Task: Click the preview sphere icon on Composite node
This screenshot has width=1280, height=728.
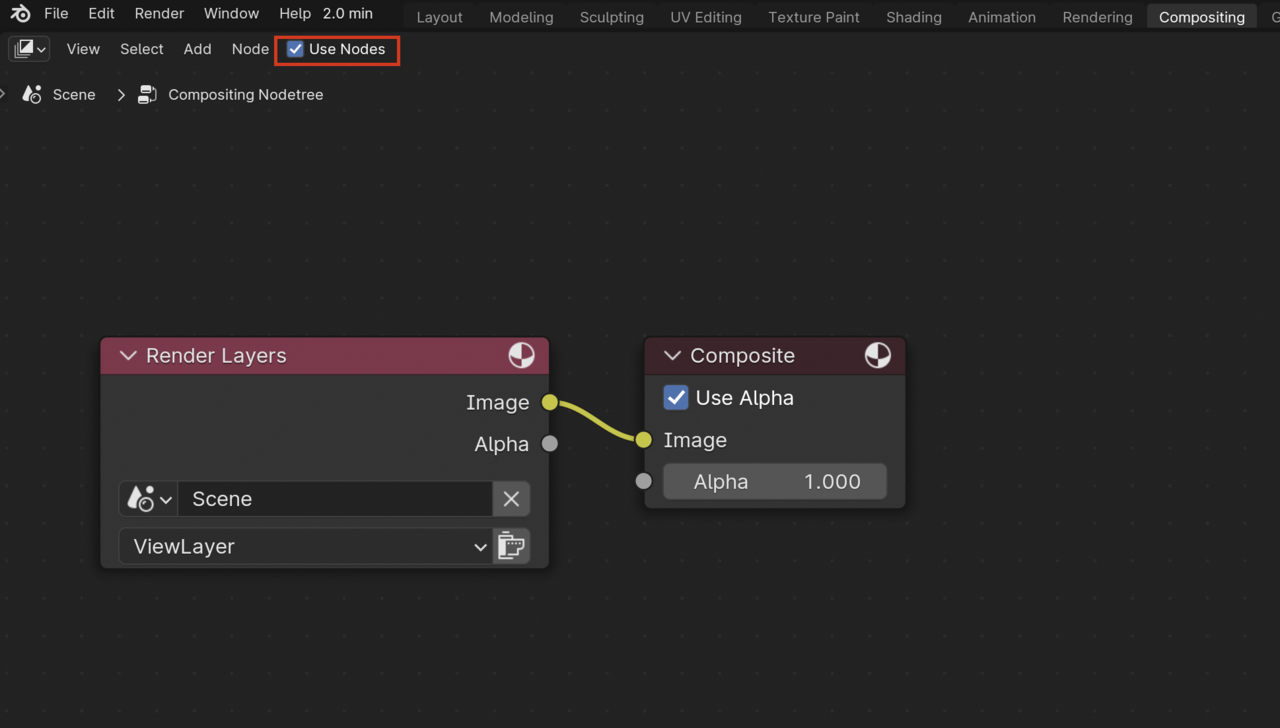Action: 877,355
